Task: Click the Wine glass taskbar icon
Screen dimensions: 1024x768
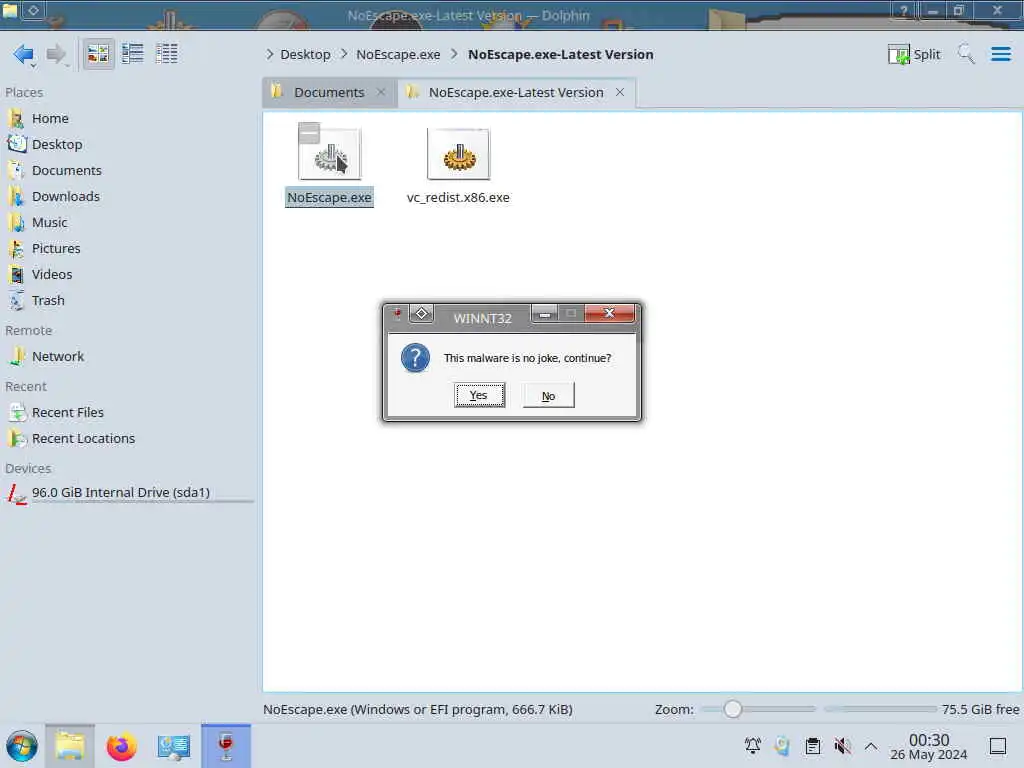Action: [x=226, y=746]
